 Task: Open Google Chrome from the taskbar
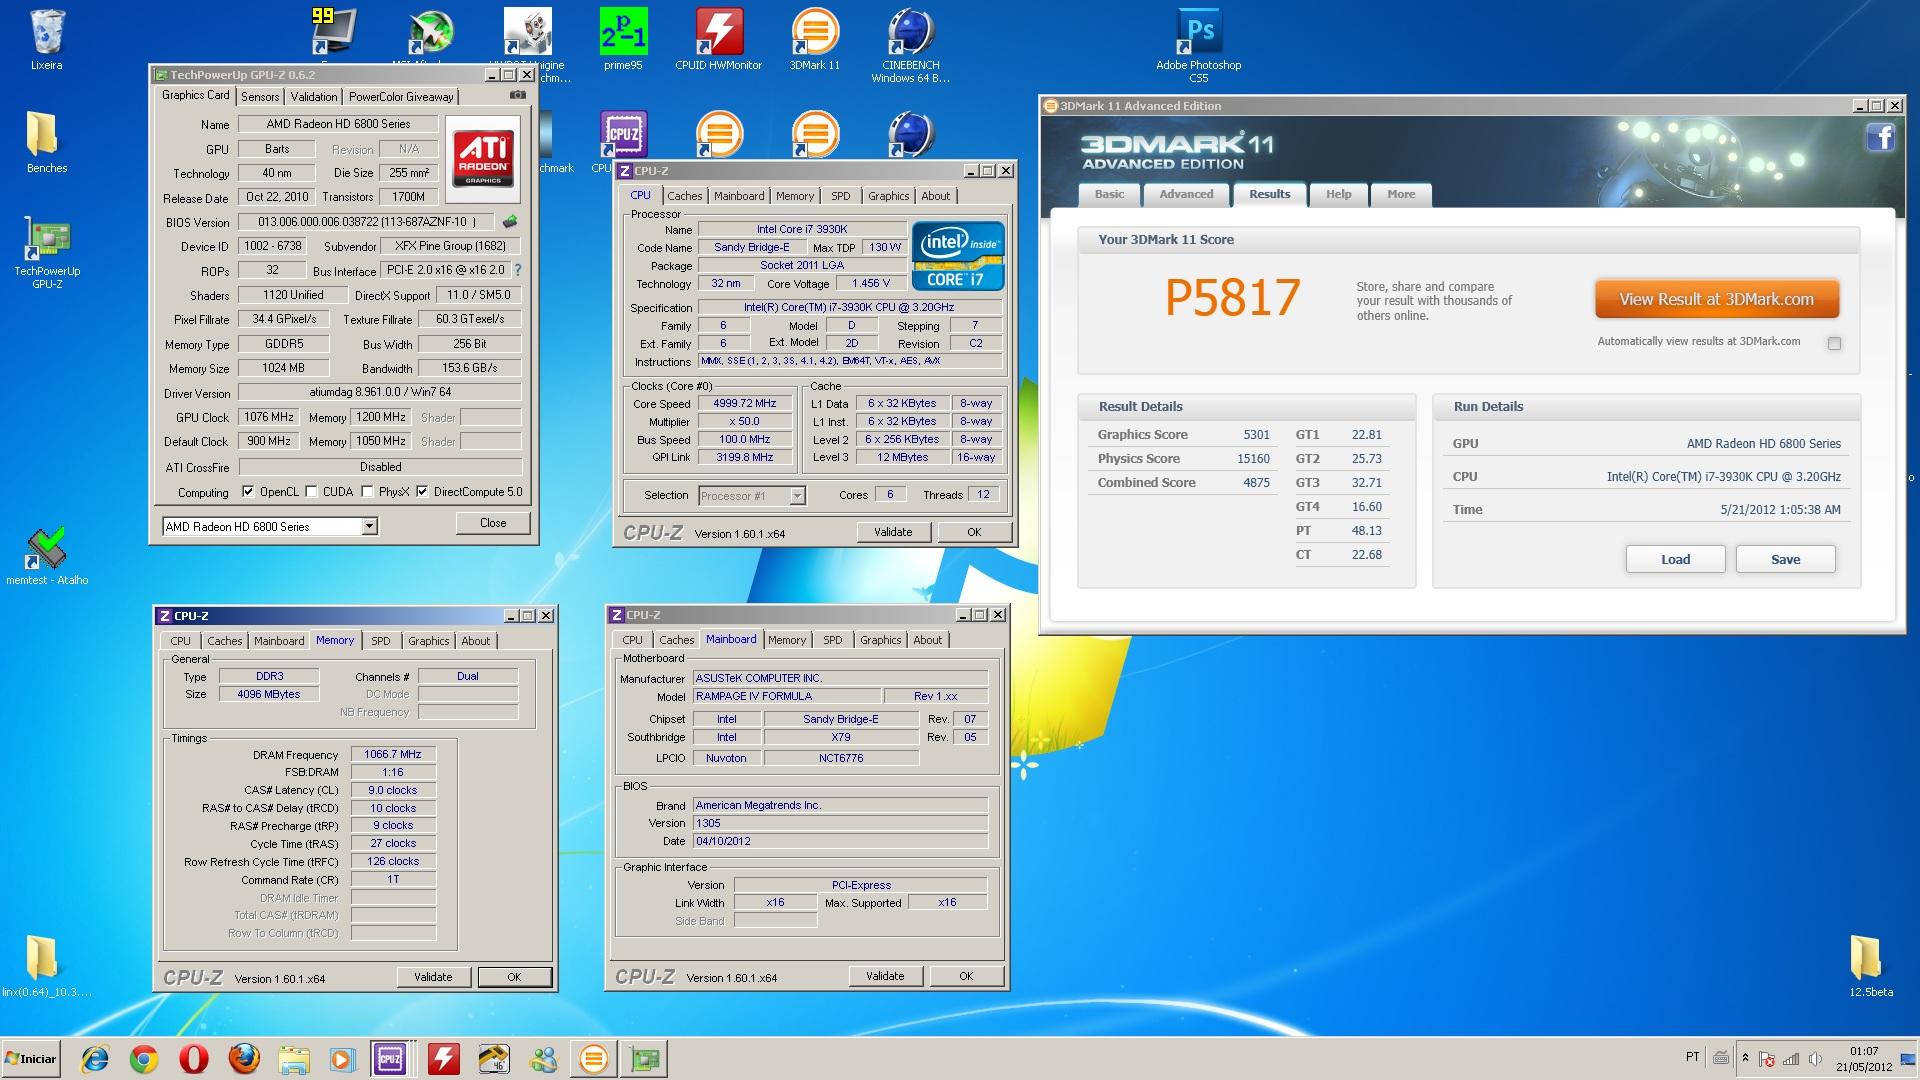pos(144,1059)
